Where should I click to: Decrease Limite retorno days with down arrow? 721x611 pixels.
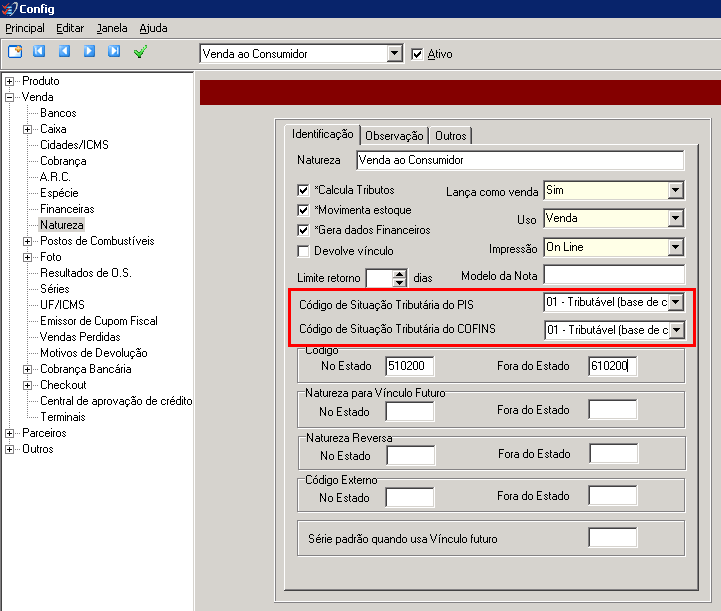coord(400,282)
